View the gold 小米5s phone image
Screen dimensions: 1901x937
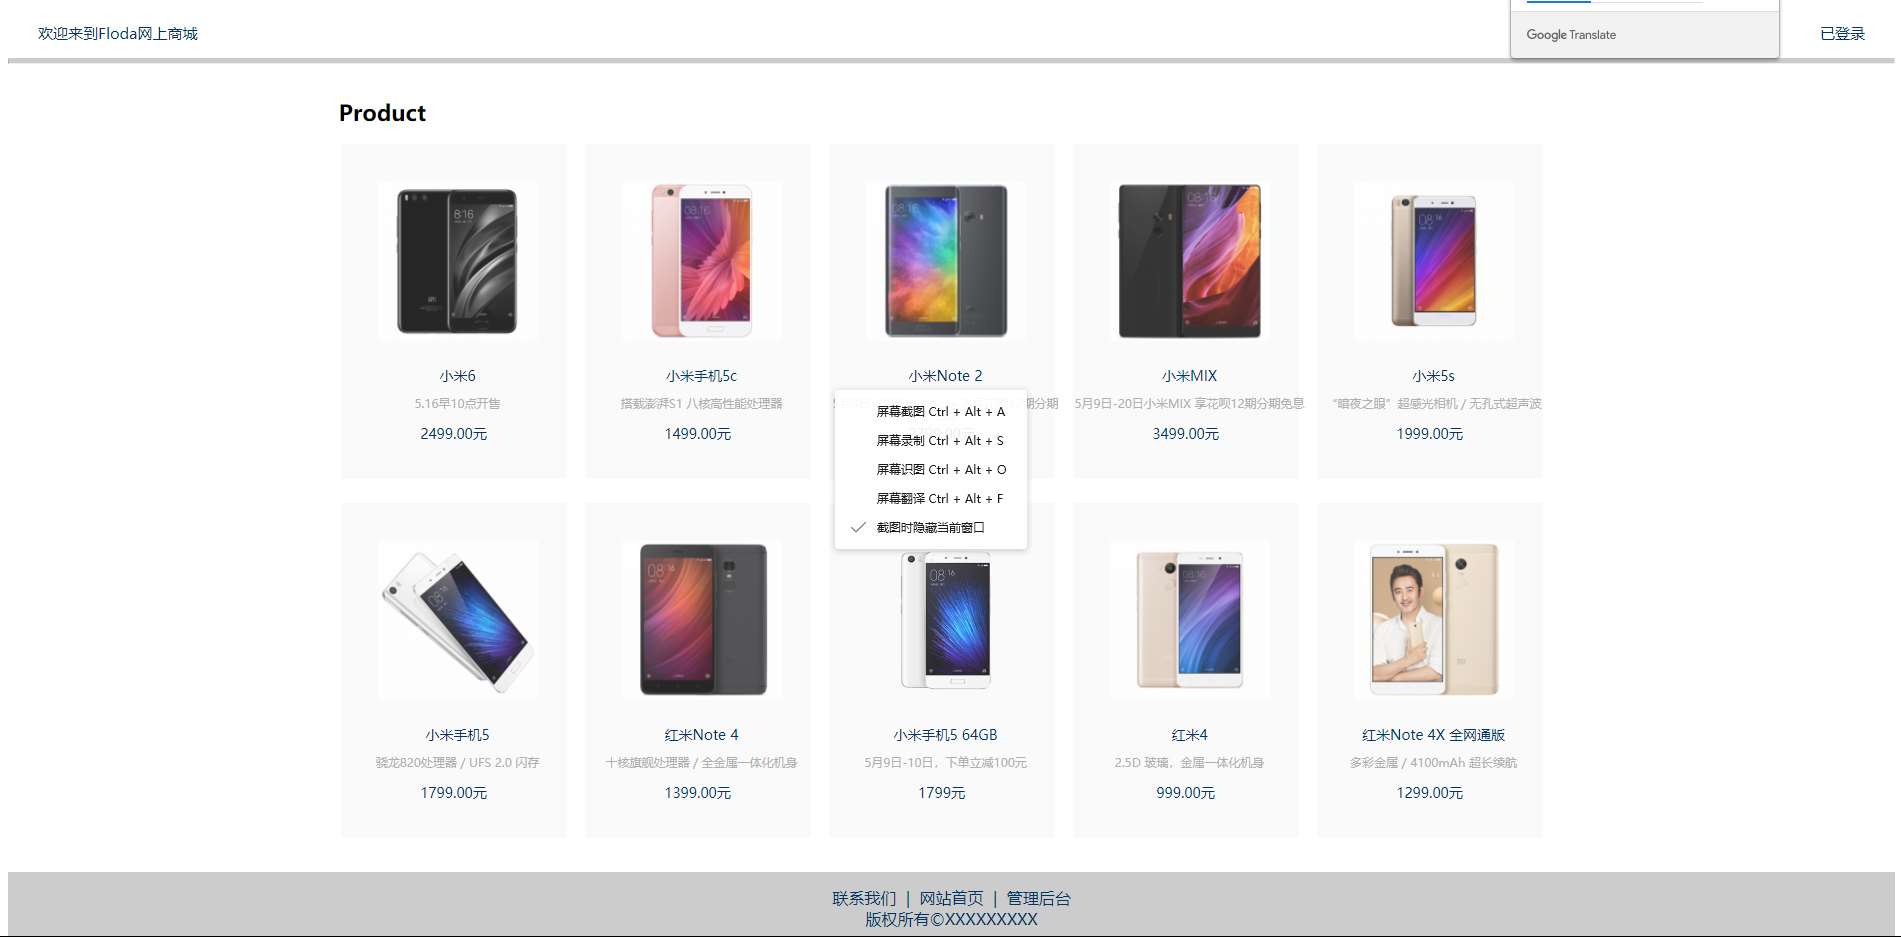coord(1433,261)
